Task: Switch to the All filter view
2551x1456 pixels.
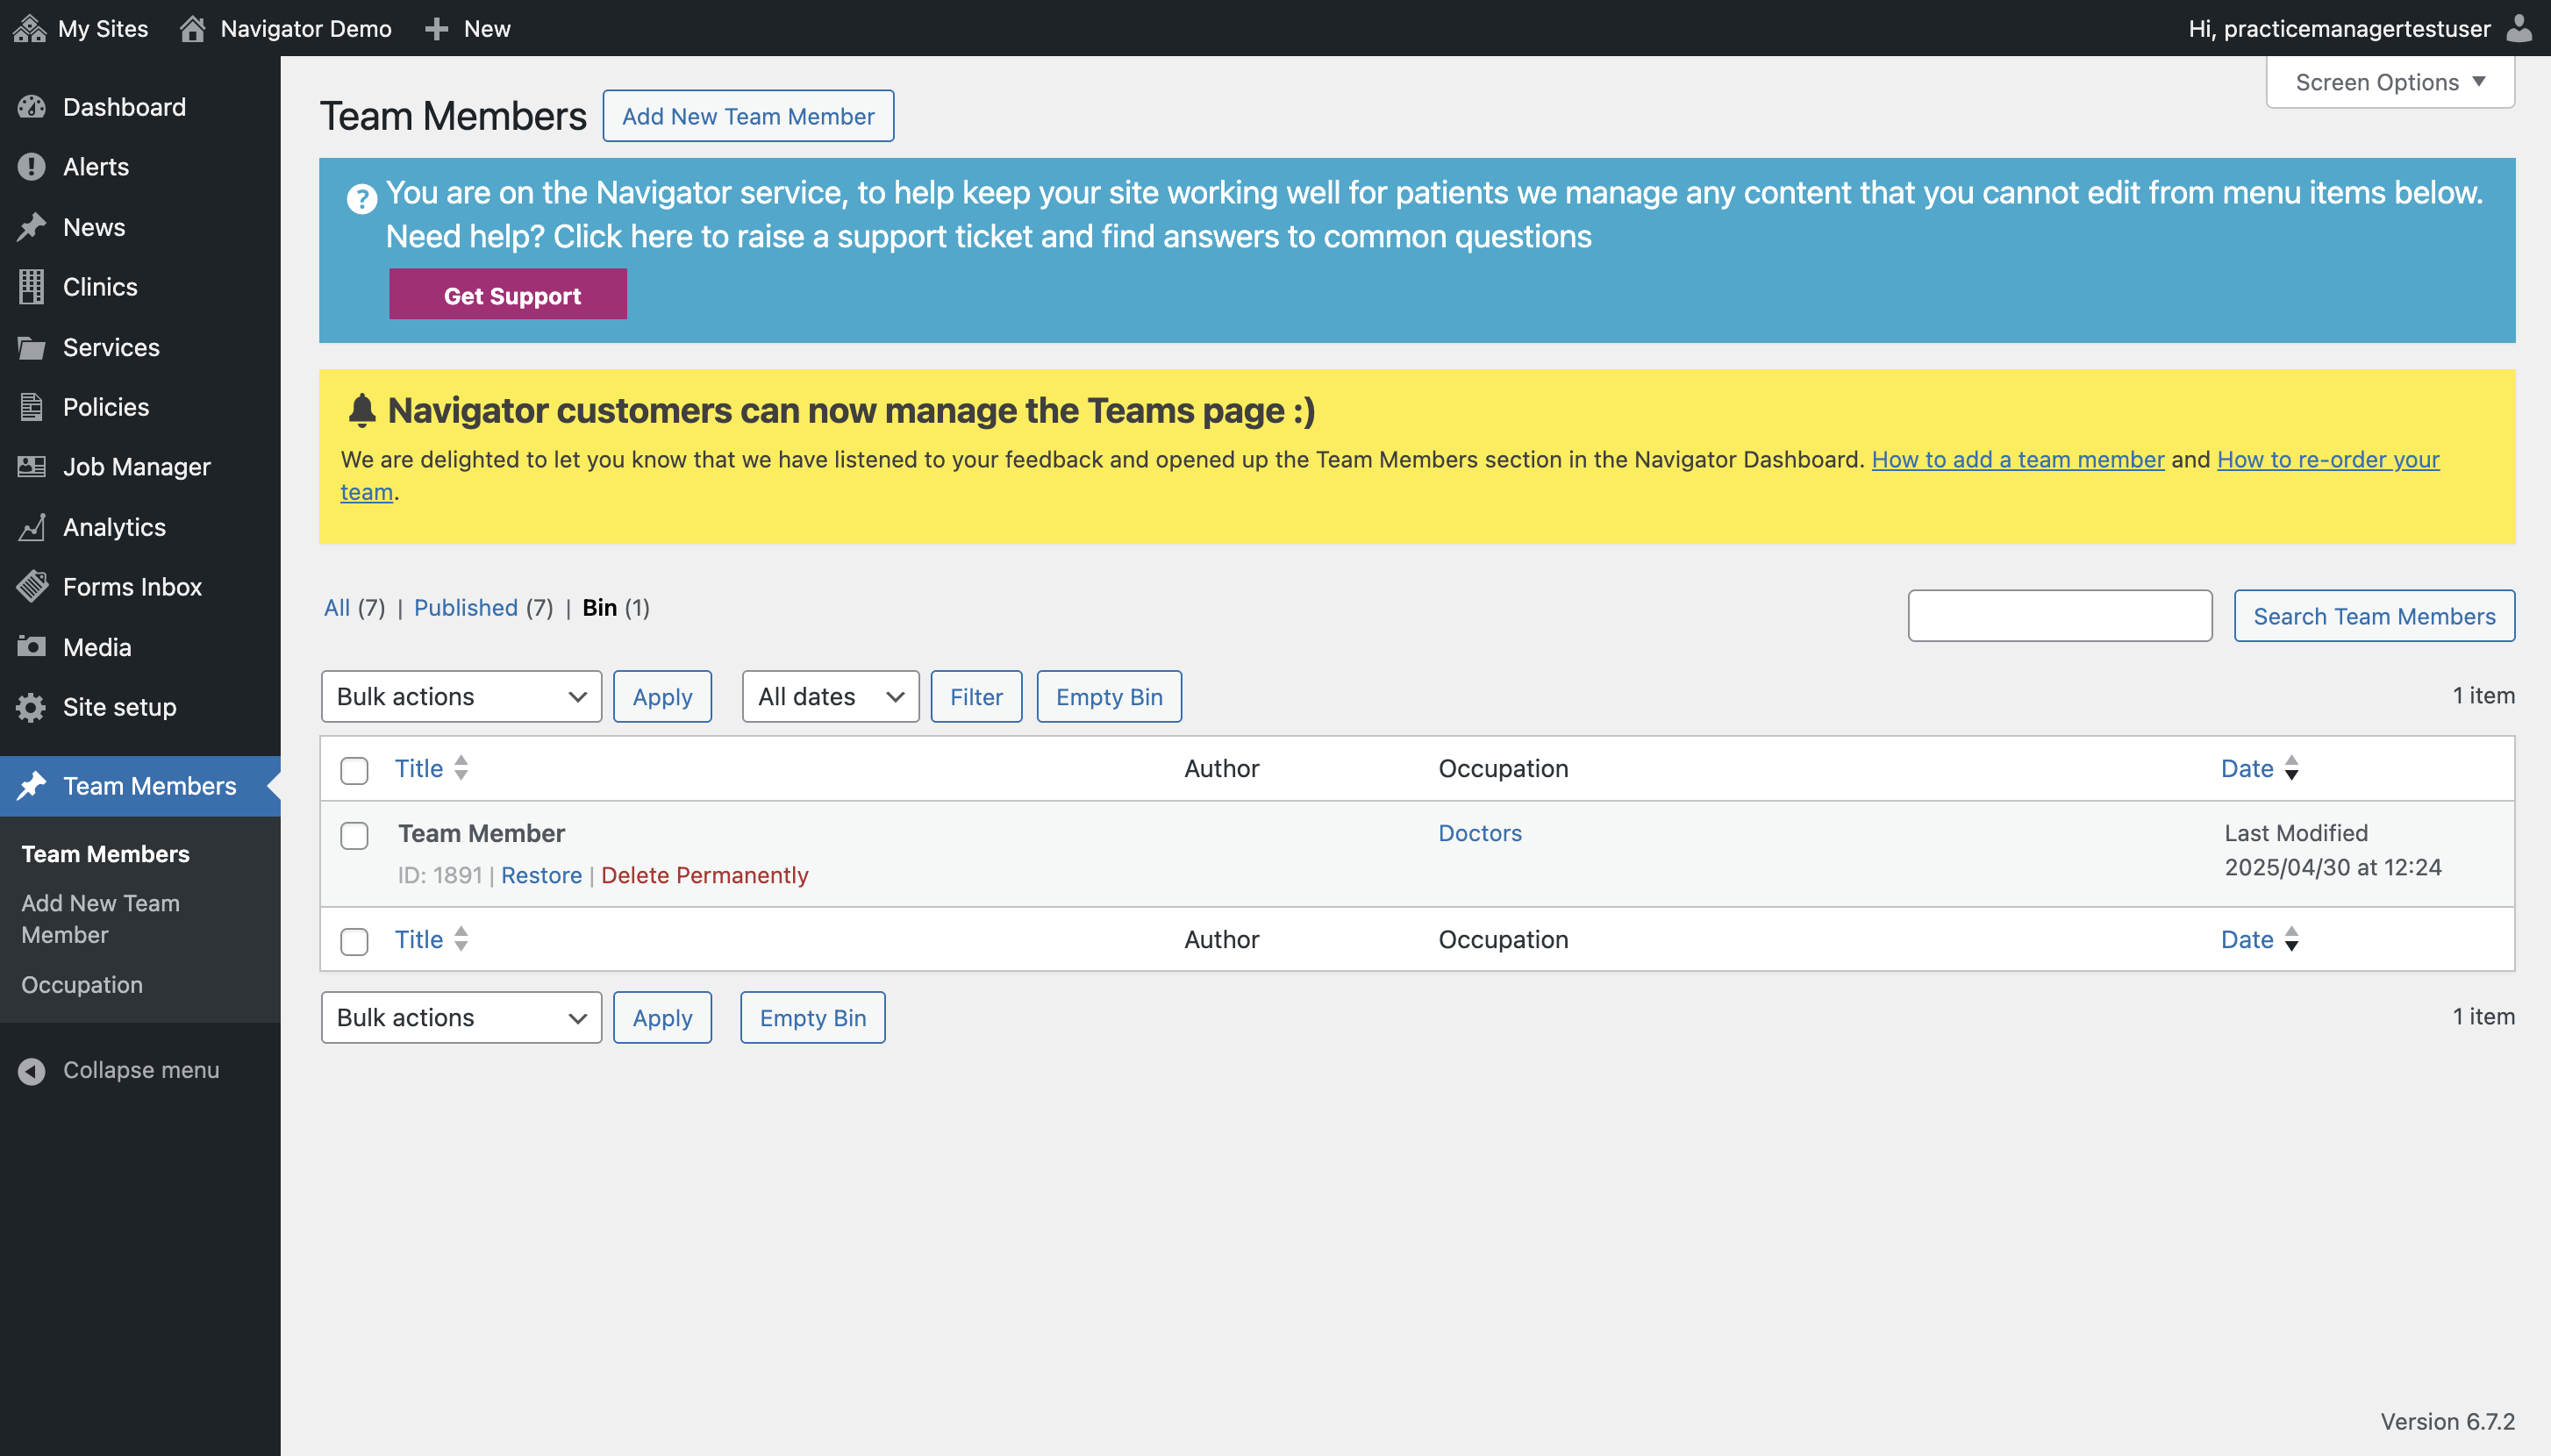Action: (x=337, y=607)
